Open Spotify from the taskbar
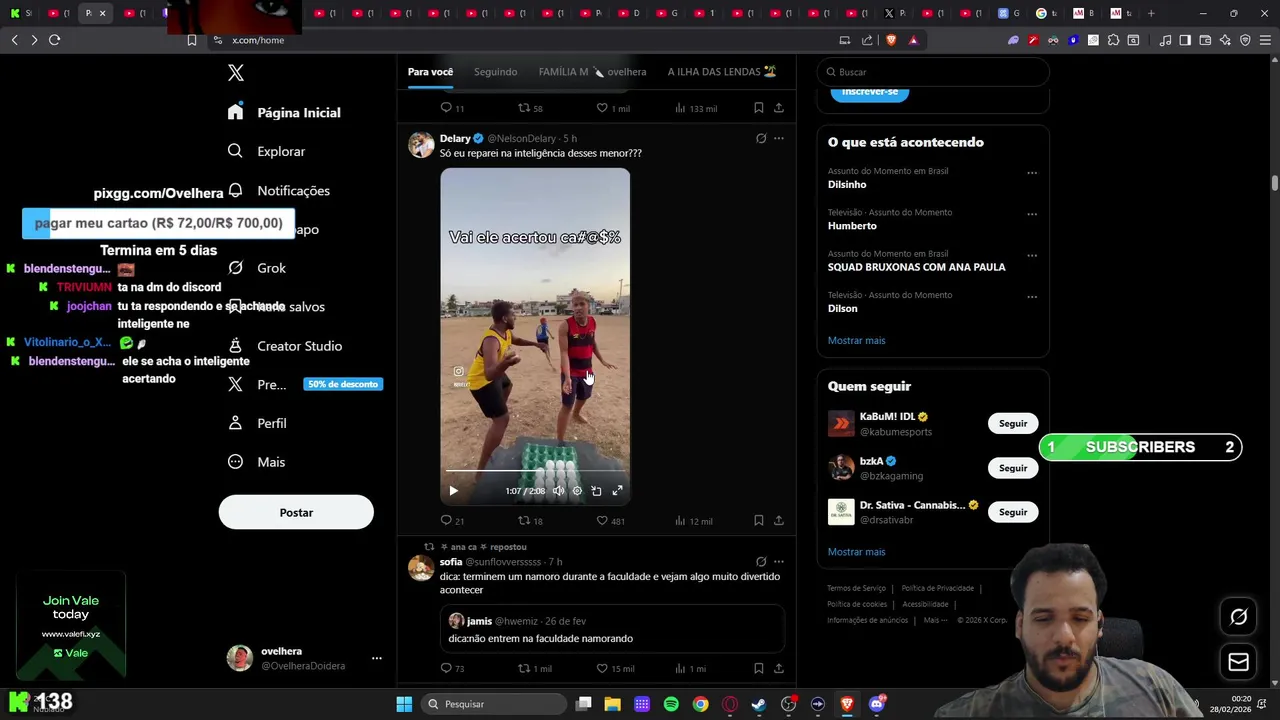 [671, 704]
